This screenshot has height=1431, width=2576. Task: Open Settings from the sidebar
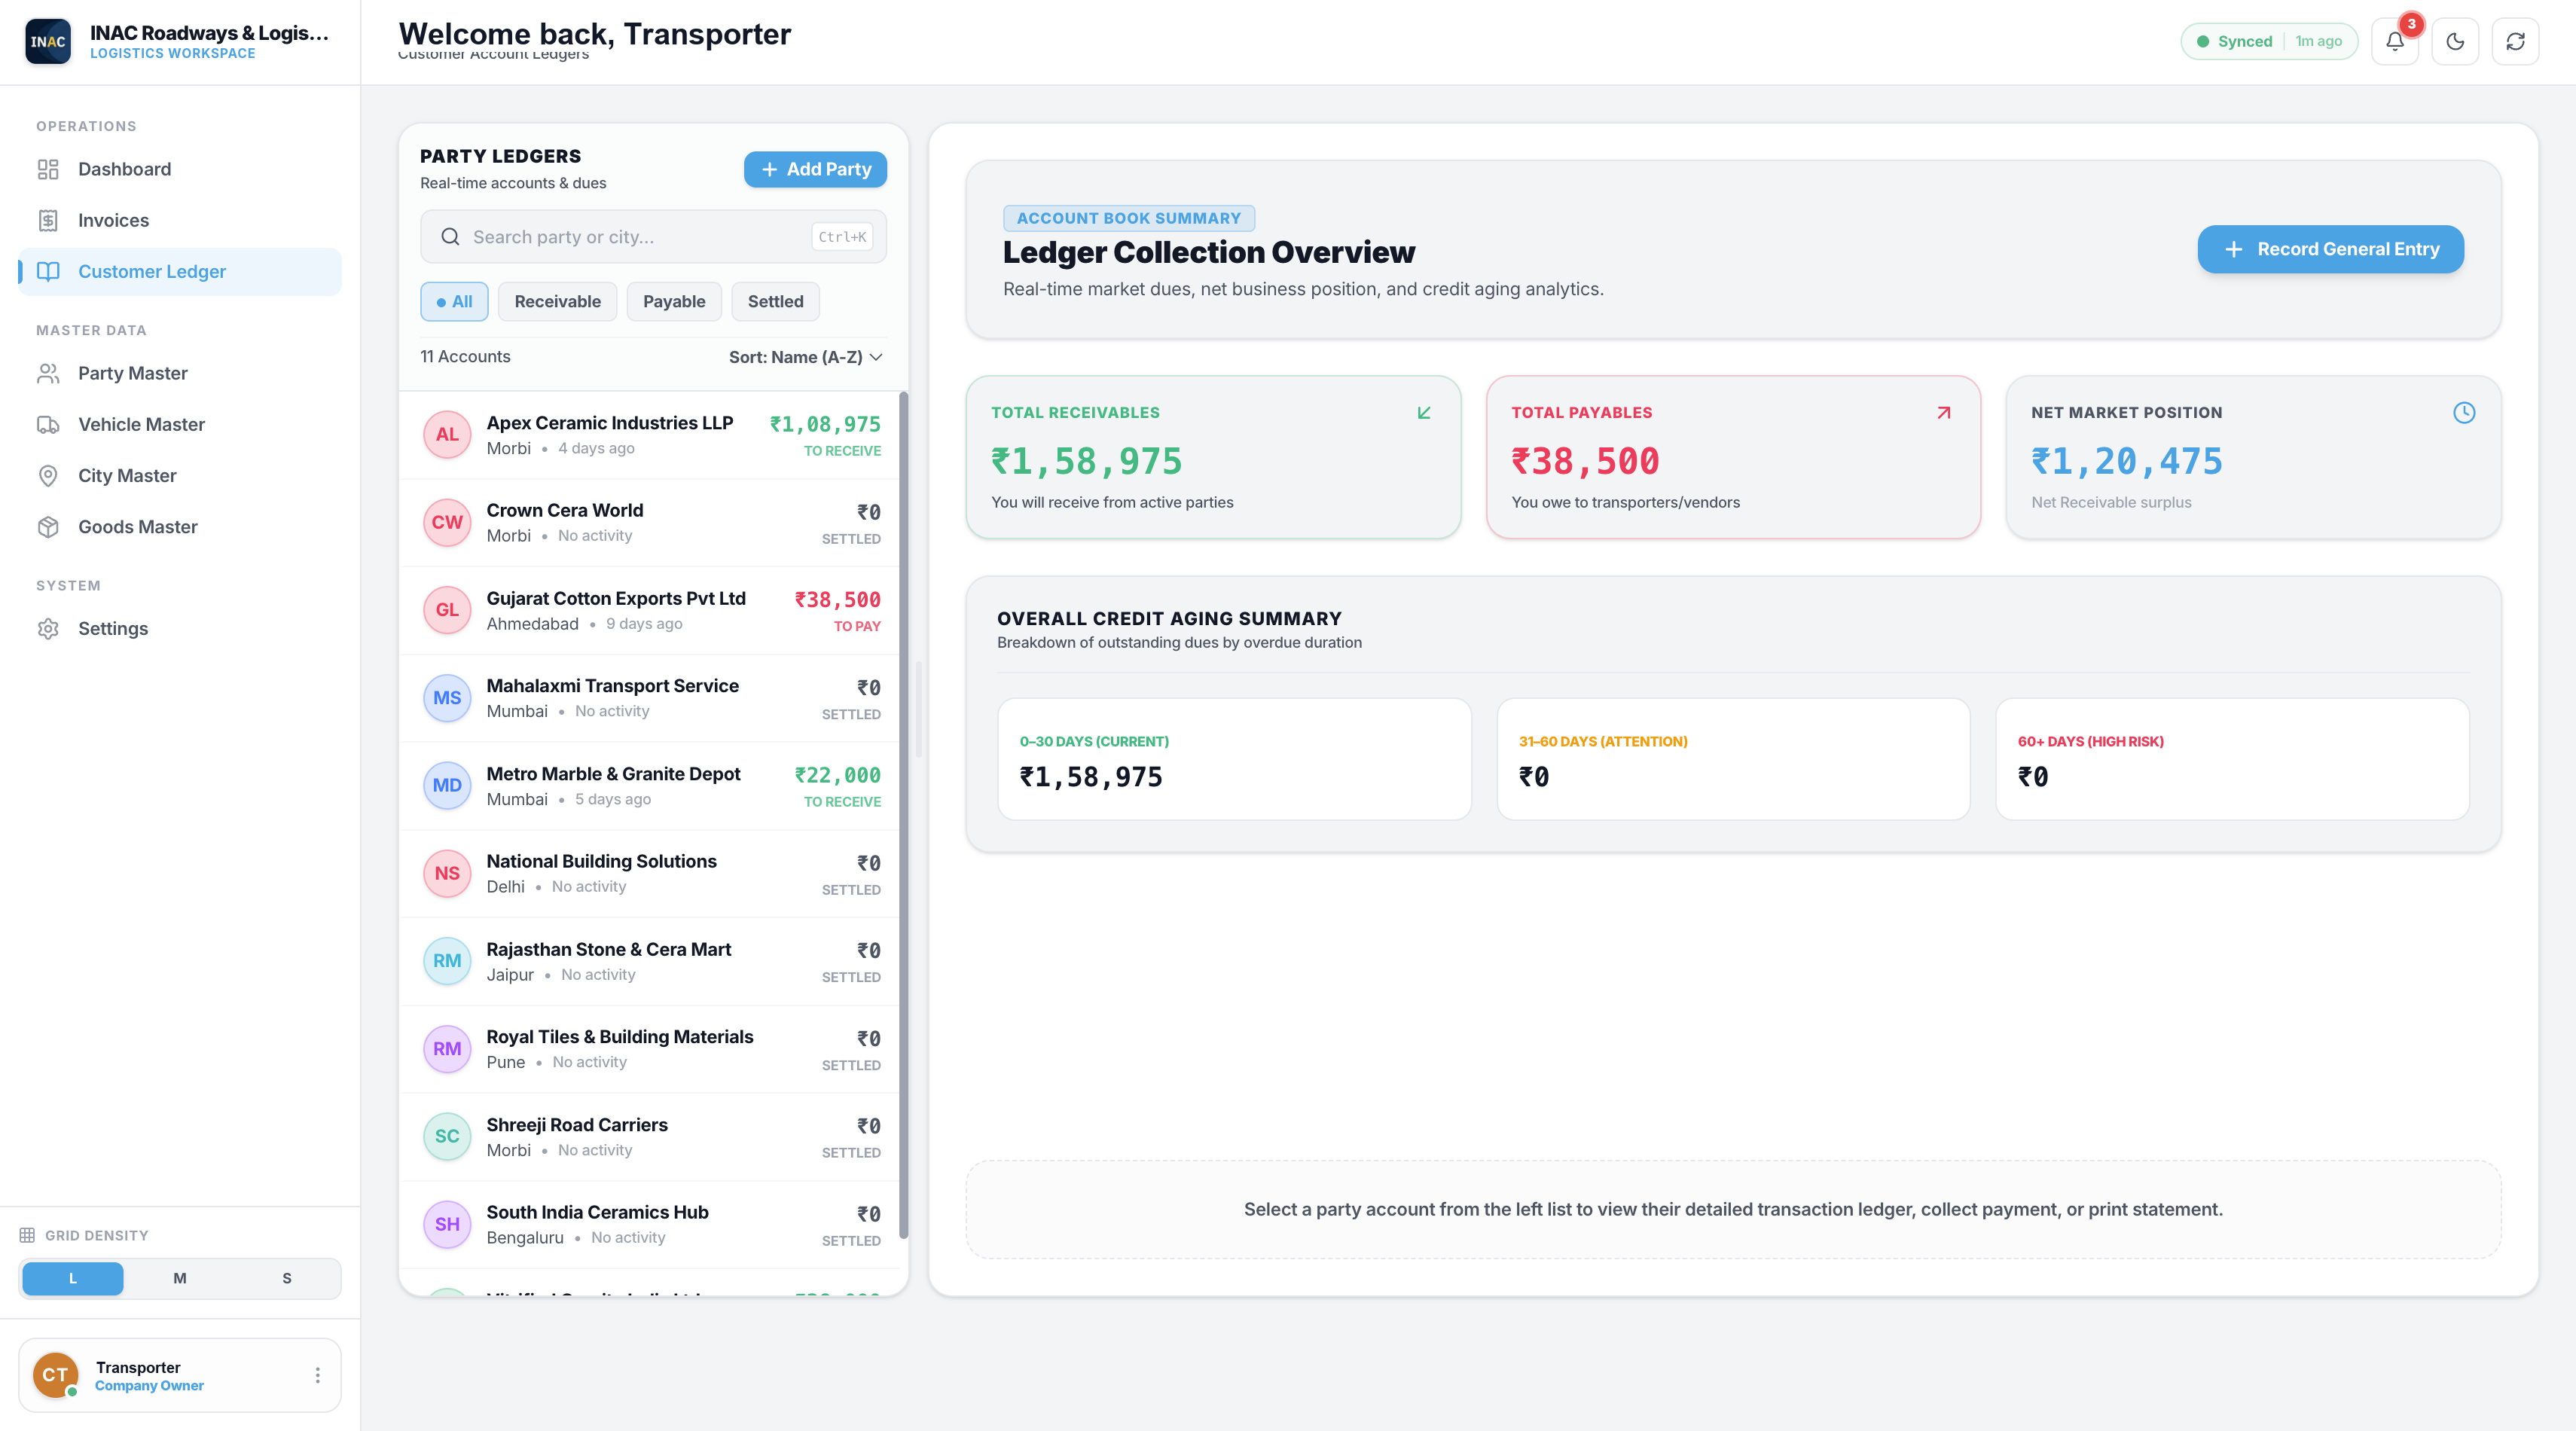tap(180, 628)
